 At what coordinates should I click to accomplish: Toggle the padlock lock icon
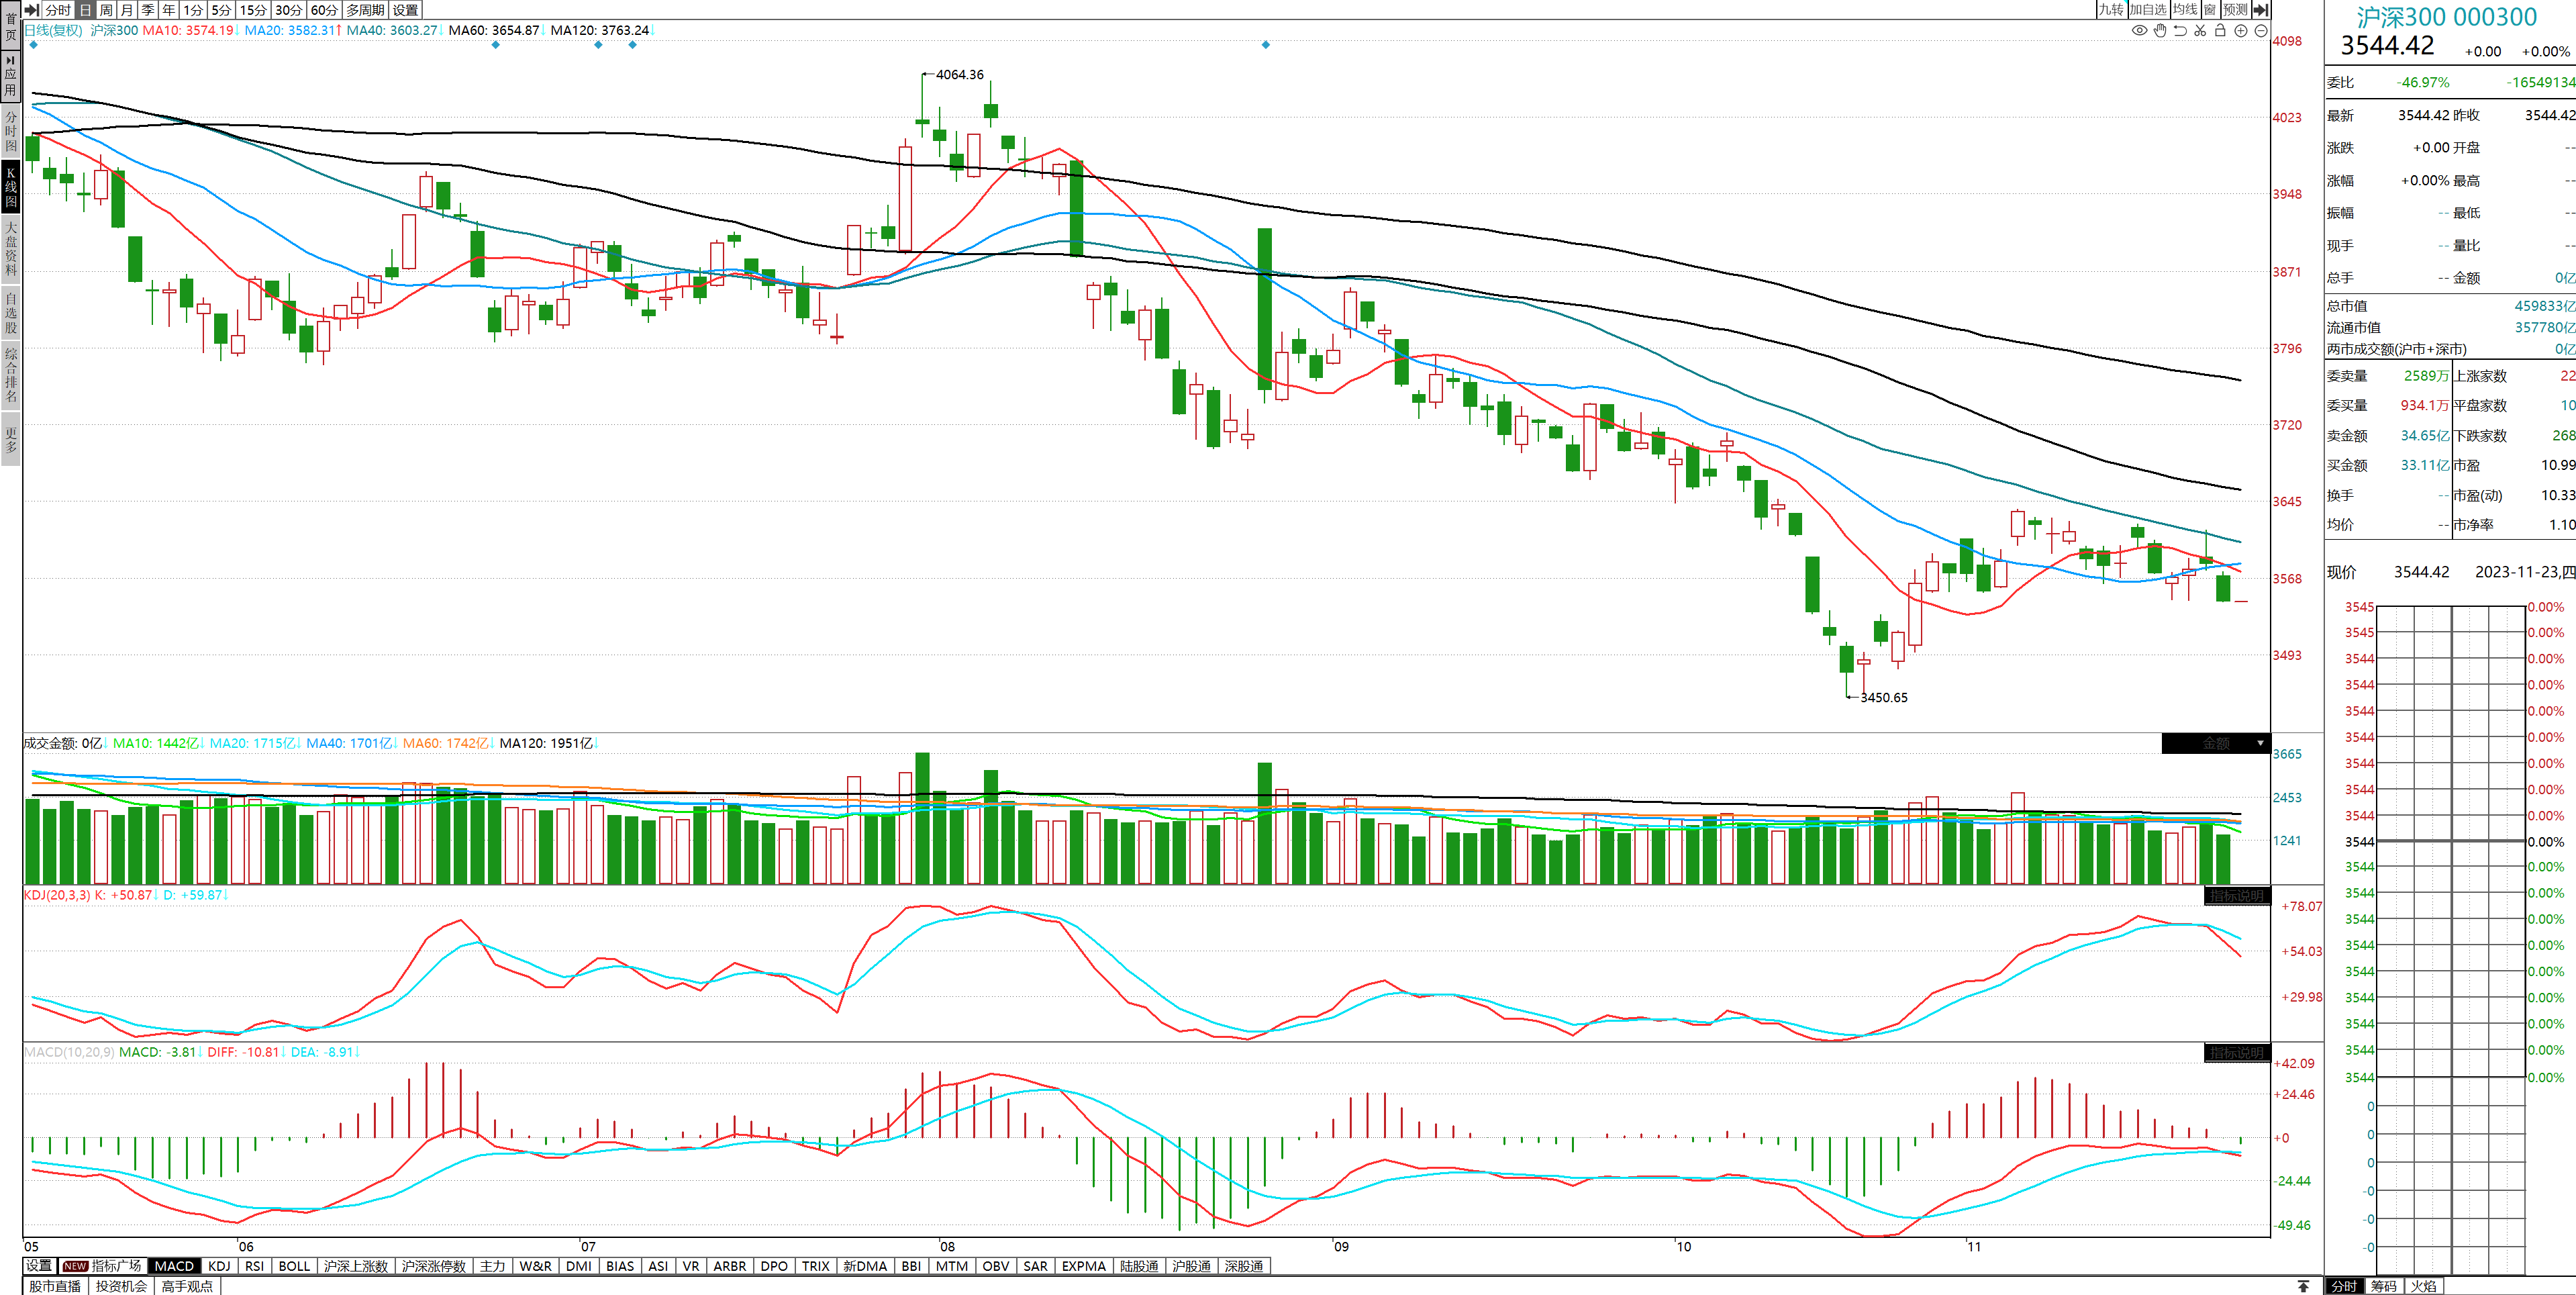pyautogui.click(x=2220, y=31)
